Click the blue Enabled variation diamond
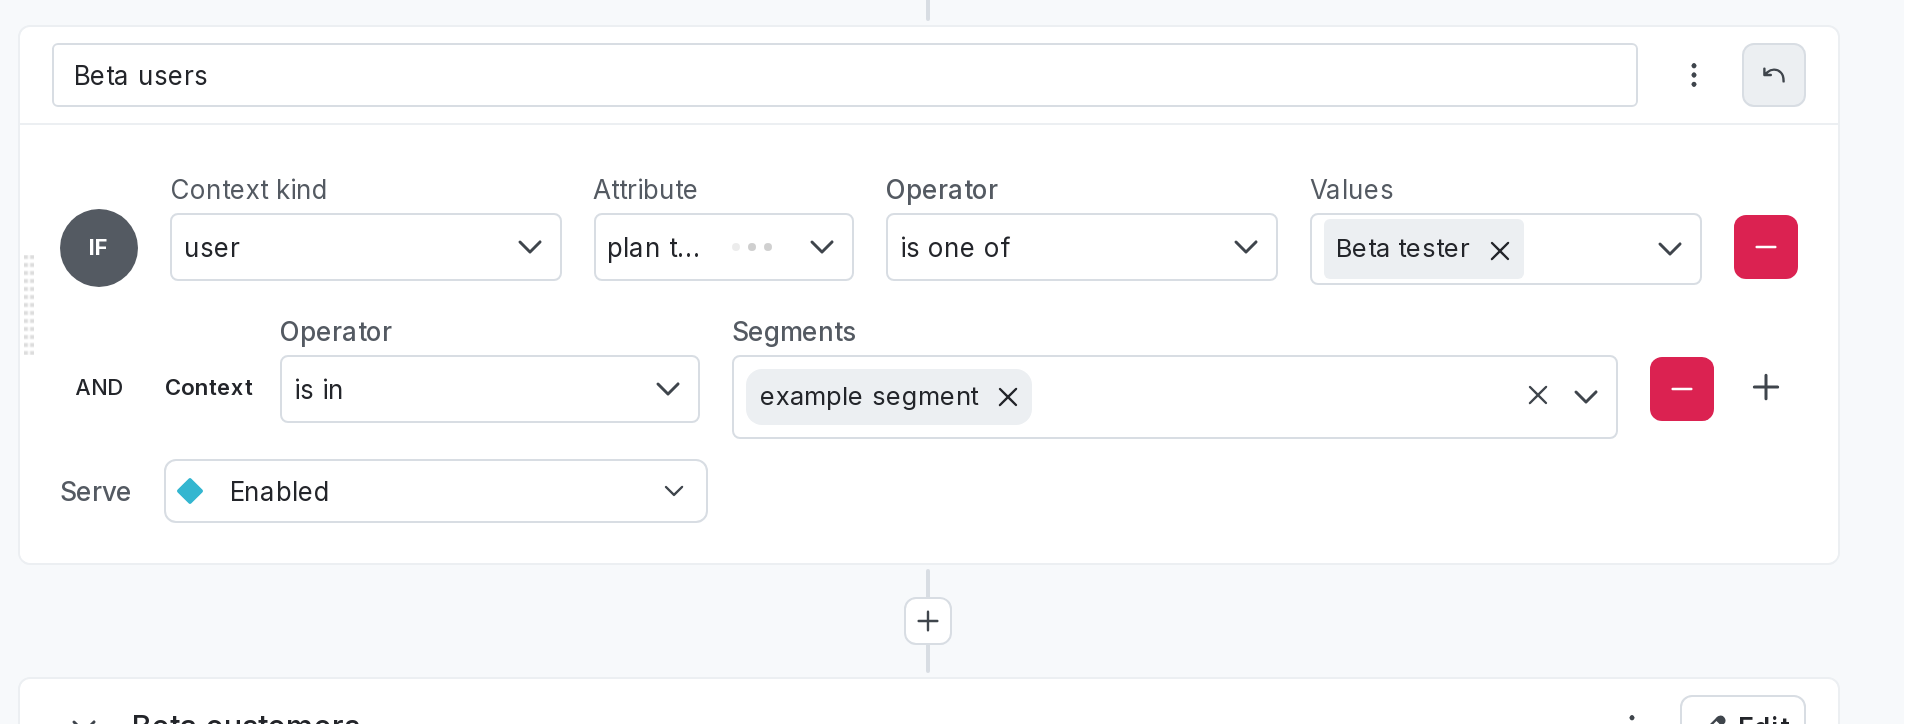Viewport: 1918px width, 724px height. click(x=190, y=491)
